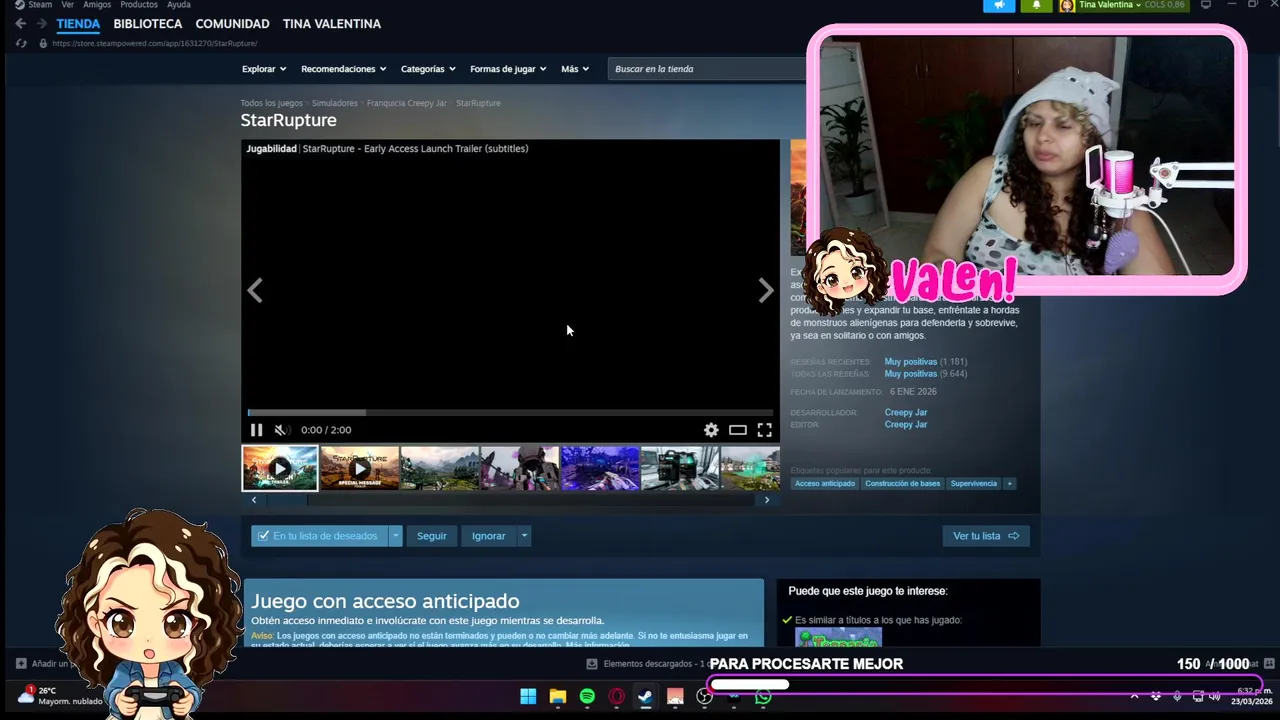Click the thumbnail strip horizontal scrollbar
The image size is (1280, 720).
pyautogui.click(x=510, y=500)
